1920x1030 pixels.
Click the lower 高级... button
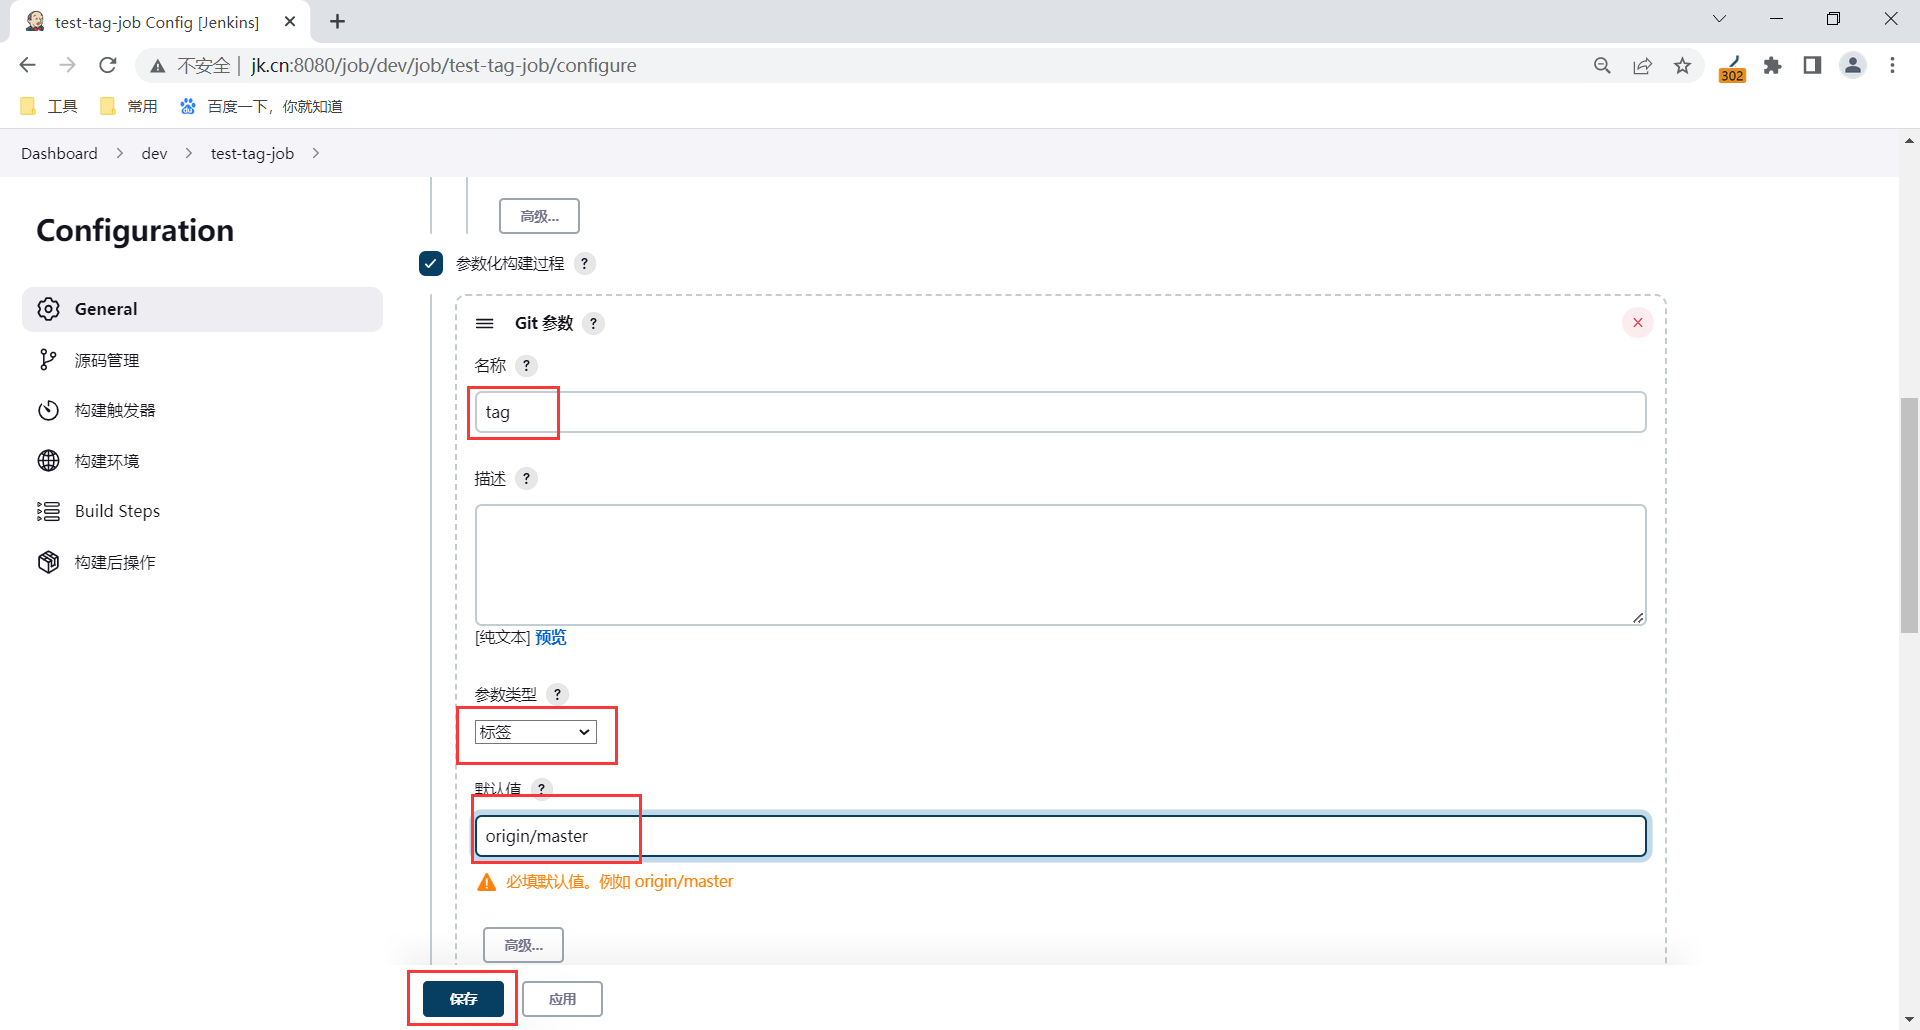coord(523,945)
